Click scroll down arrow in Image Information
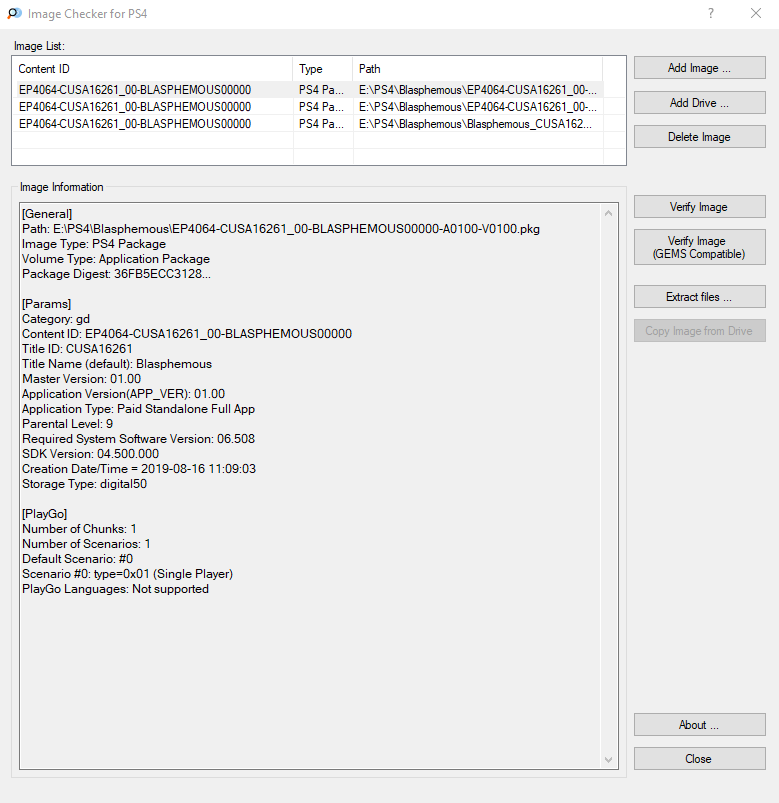The image size is (779, 803). point(608,759)
